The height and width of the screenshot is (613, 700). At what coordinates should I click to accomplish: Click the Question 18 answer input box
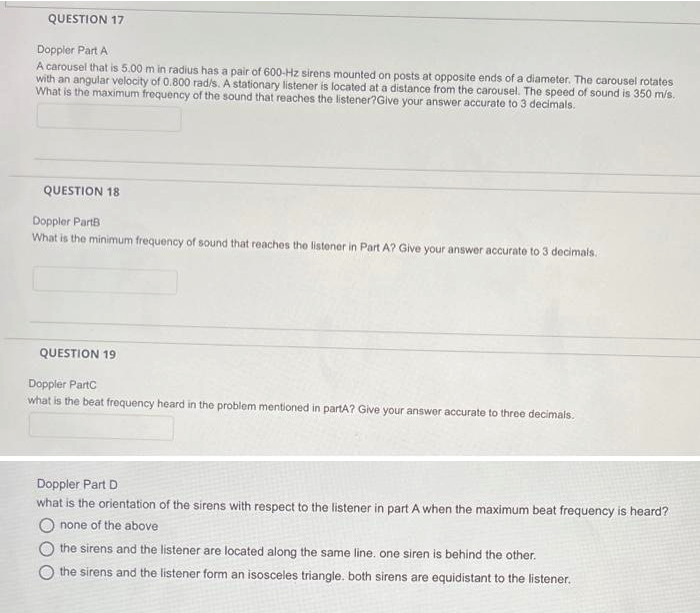click(x=105, y=281)
